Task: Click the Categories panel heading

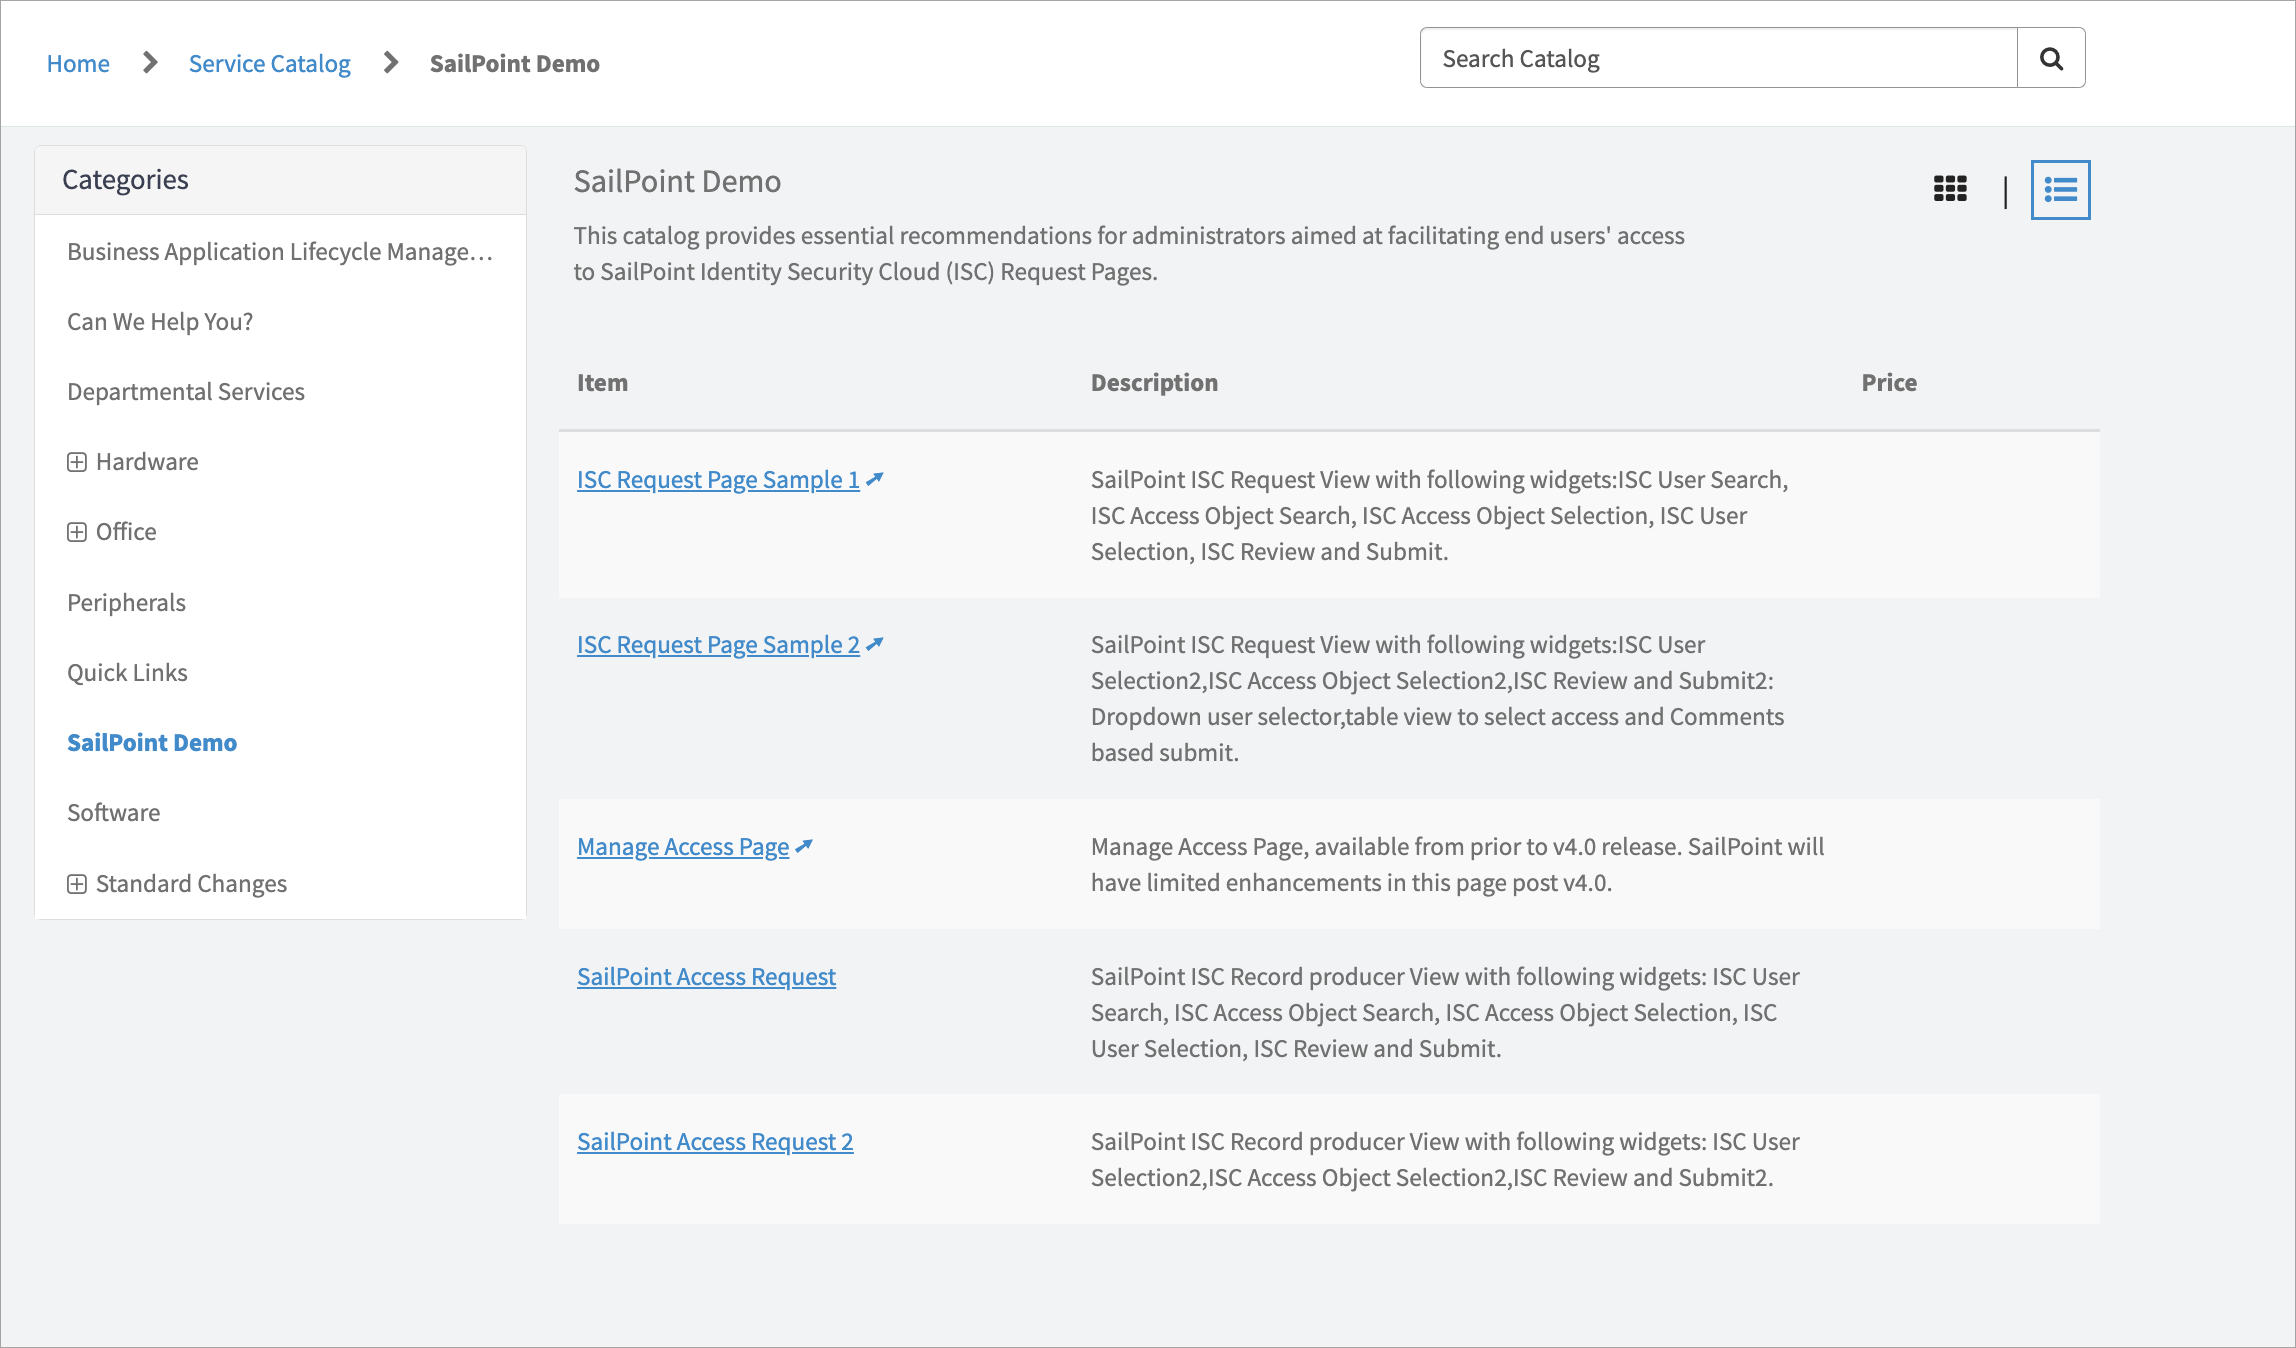Action: point(125,179)
